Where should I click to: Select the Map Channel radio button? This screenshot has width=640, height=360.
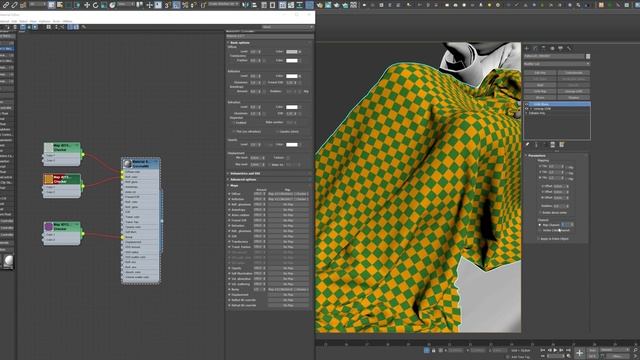[x=540, y=225]
